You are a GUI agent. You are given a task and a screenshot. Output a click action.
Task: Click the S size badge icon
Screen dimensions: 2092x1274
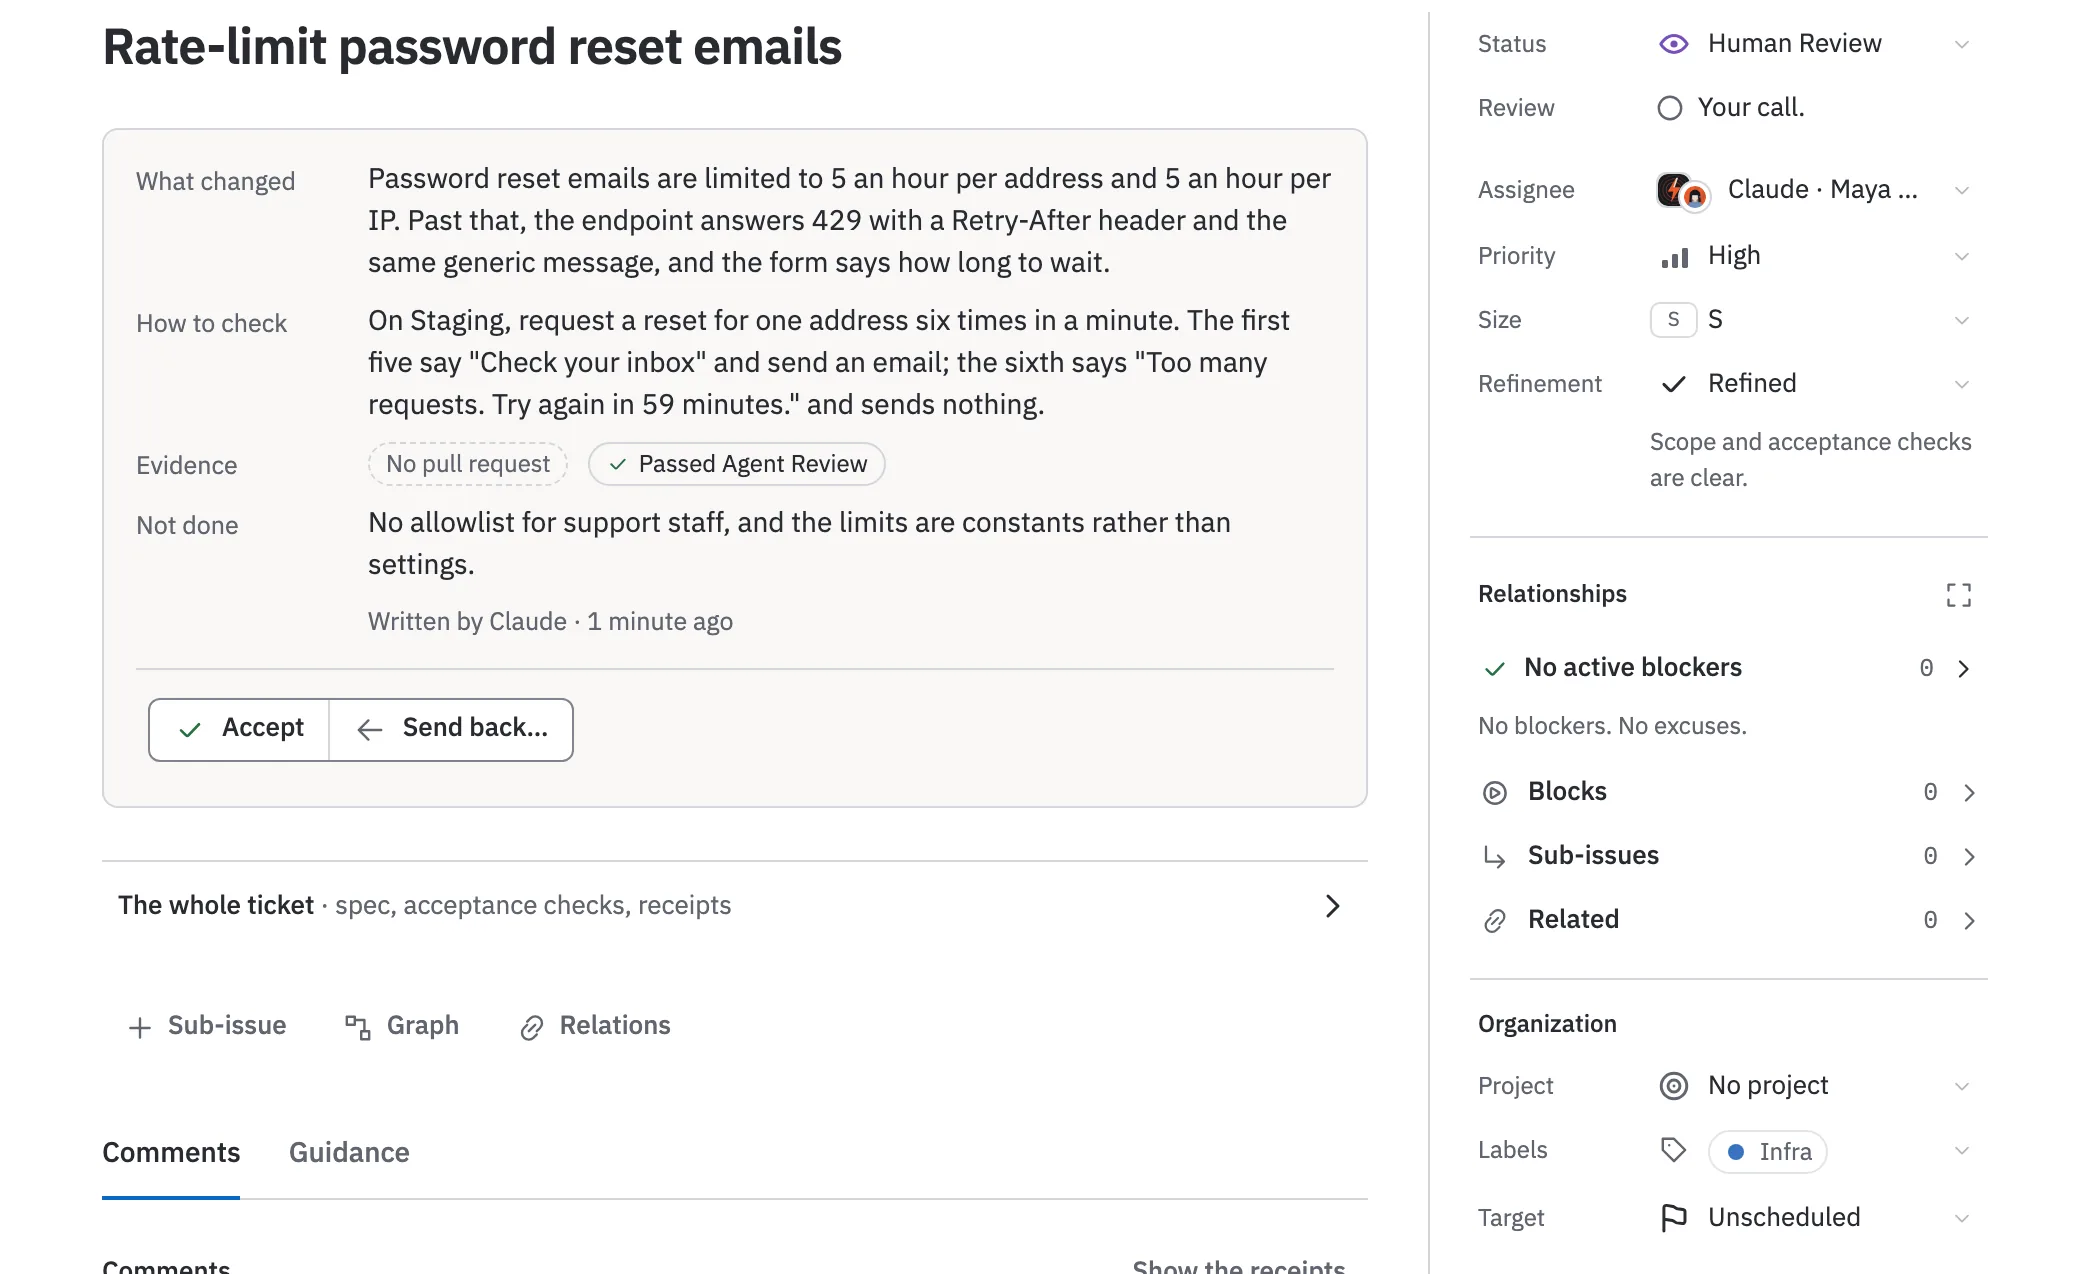pyautogui.click(x=1673, y=320)
